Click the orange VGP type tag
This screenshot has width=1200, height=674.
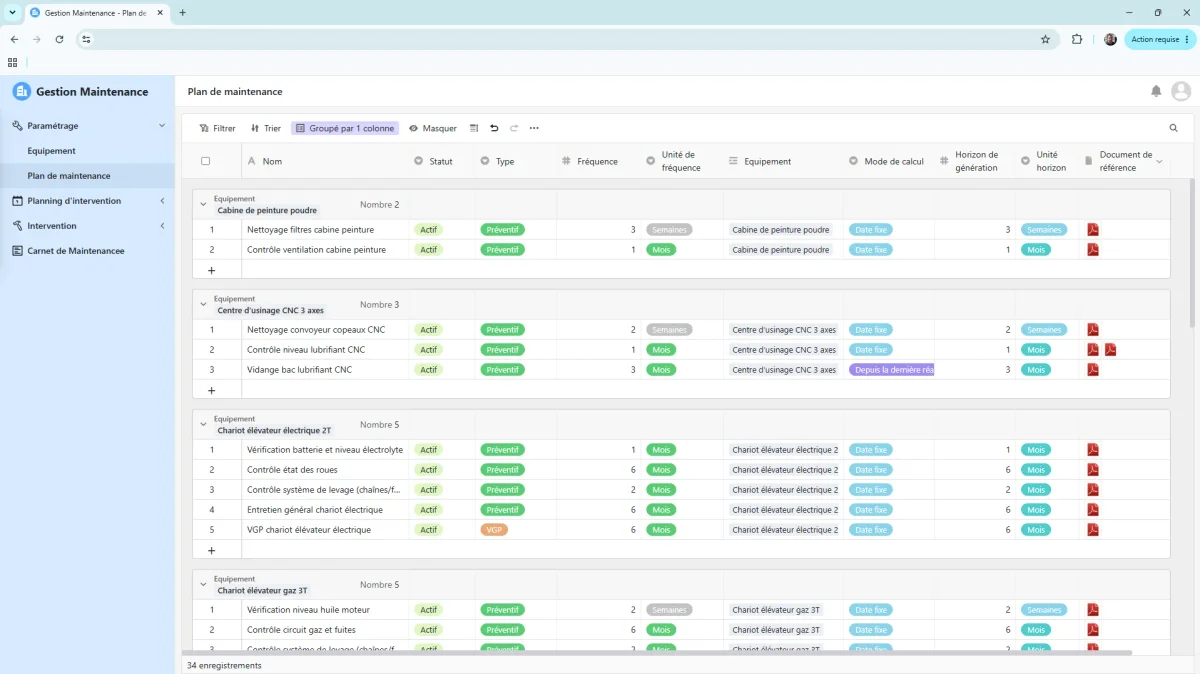494,530
